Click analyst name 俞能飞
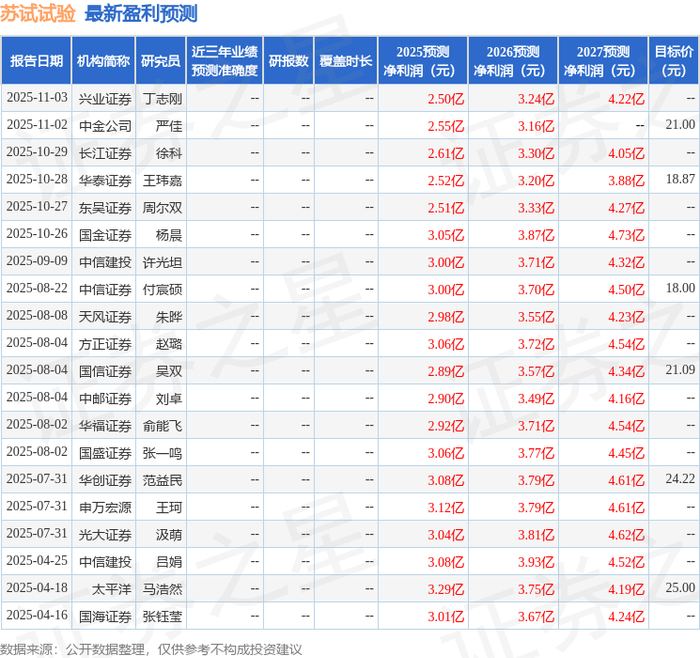The image size is (700, 658). tap(162, 425)
